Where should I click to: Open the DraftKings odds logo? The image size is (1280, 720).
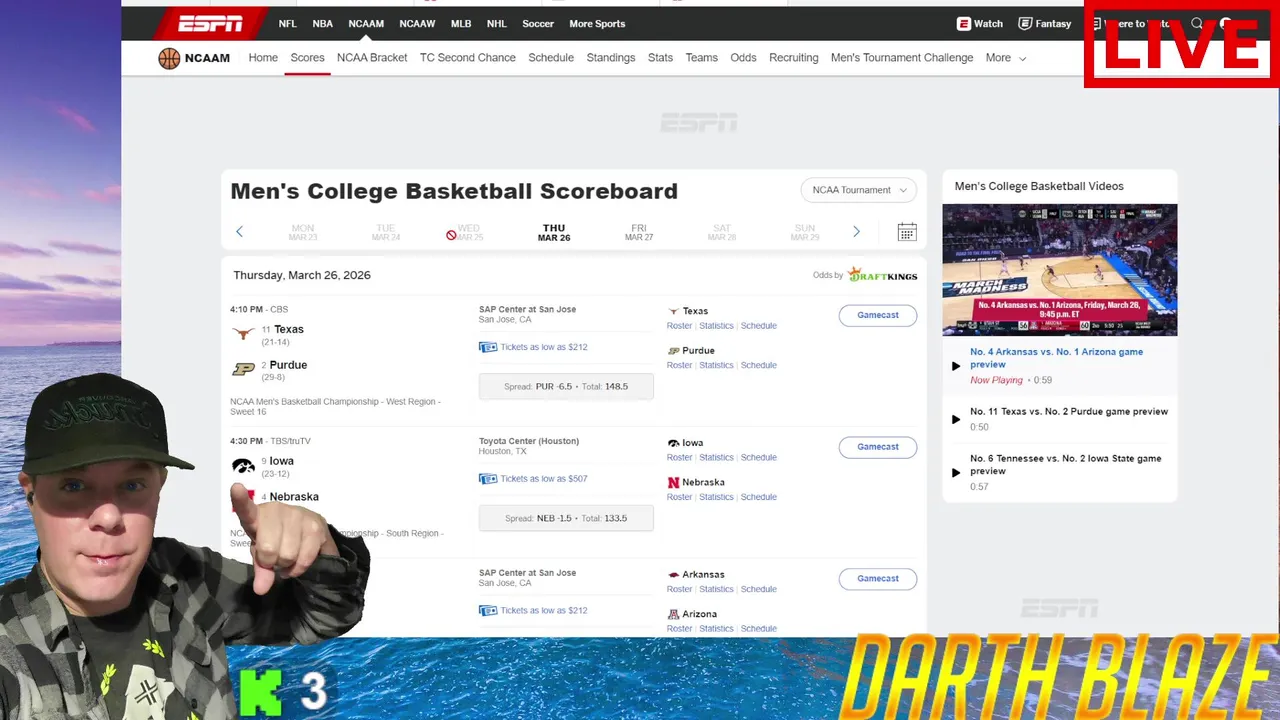pyautogui.click(x=882, y=275)
